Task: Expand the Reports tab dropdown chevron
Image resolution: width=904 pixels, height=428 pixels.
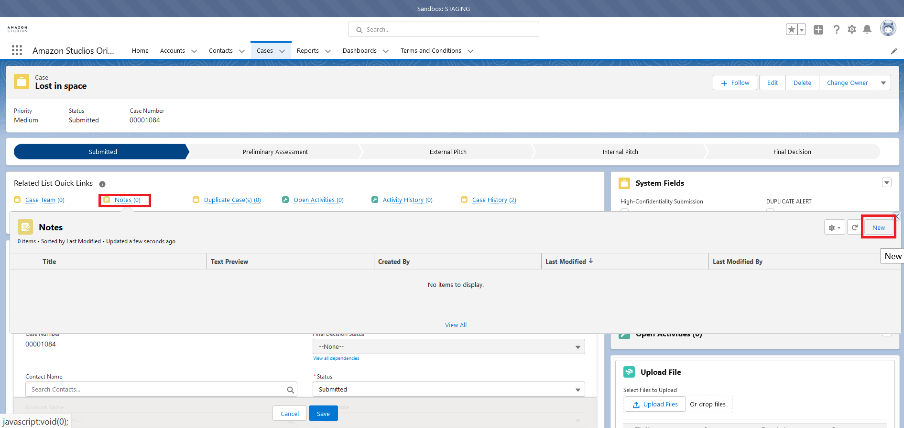Action: click(x=327, y=51)
